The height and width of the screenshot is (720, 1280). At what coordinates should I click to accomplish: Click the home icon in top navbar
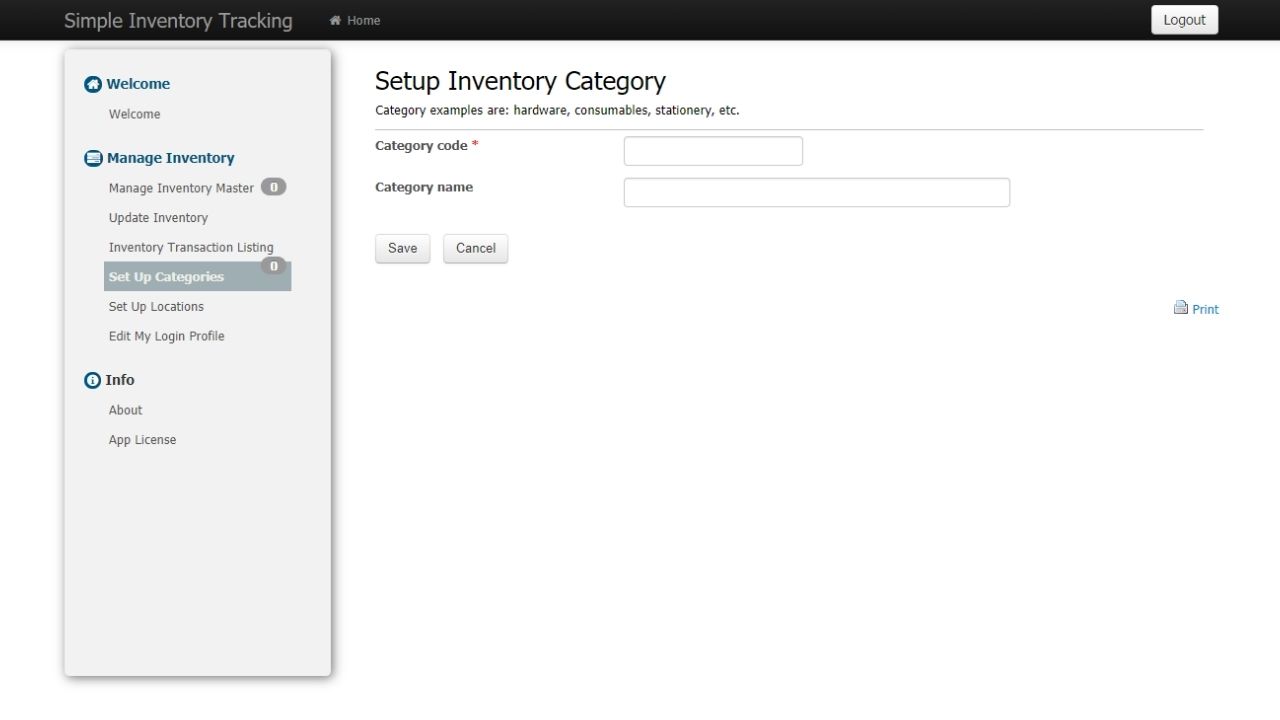[x=335, y=20]
